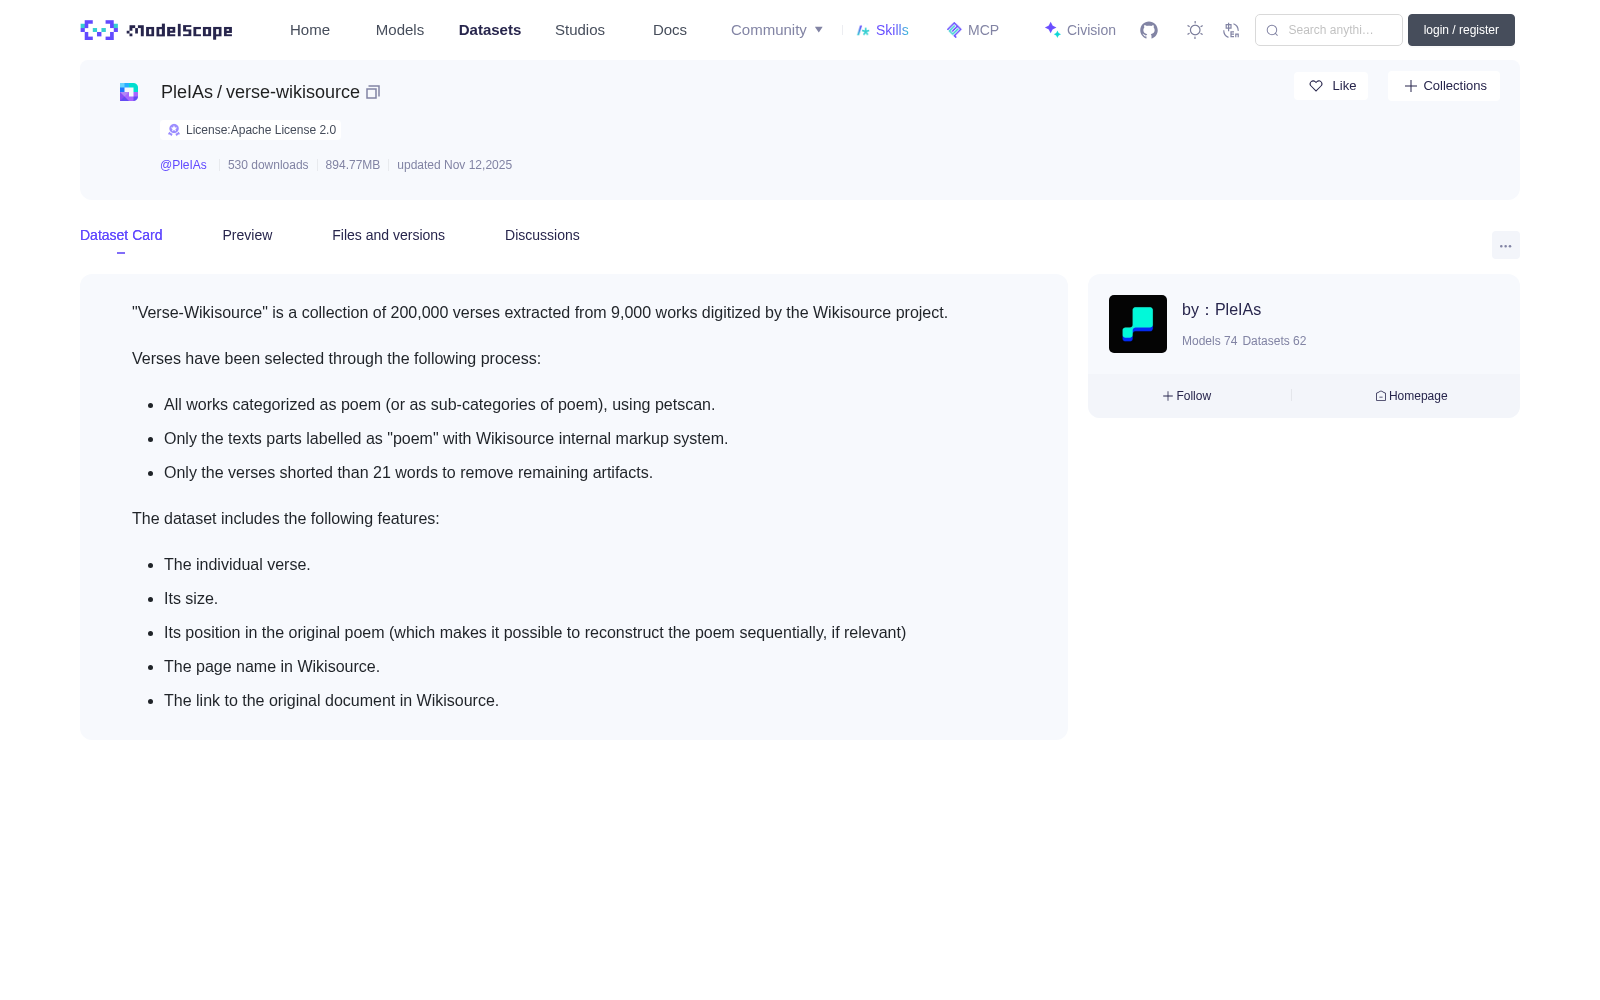Switch to Files and versions tab
The image size is (1600, 1000).
pyautogui.click(x=388, y=235)
